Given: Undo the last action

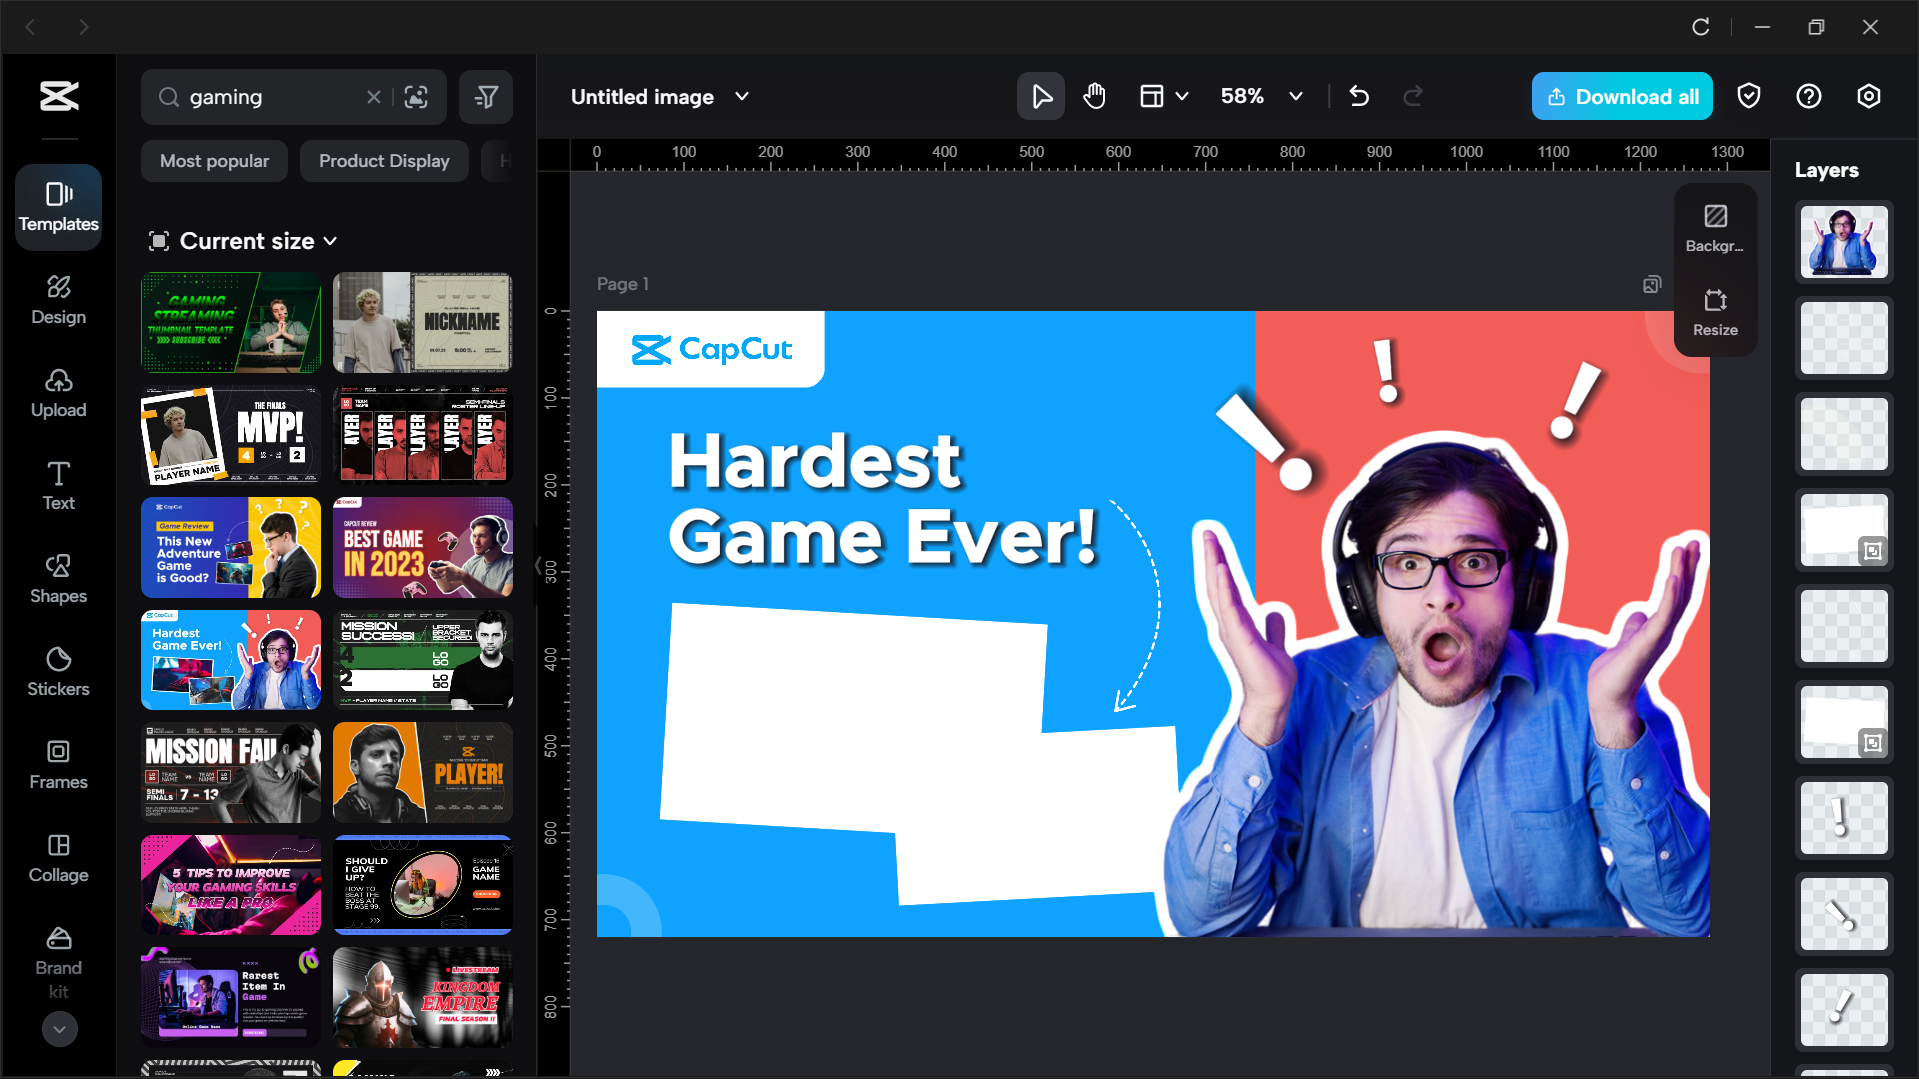Looking at the screenshot, I should [1359, 96].
